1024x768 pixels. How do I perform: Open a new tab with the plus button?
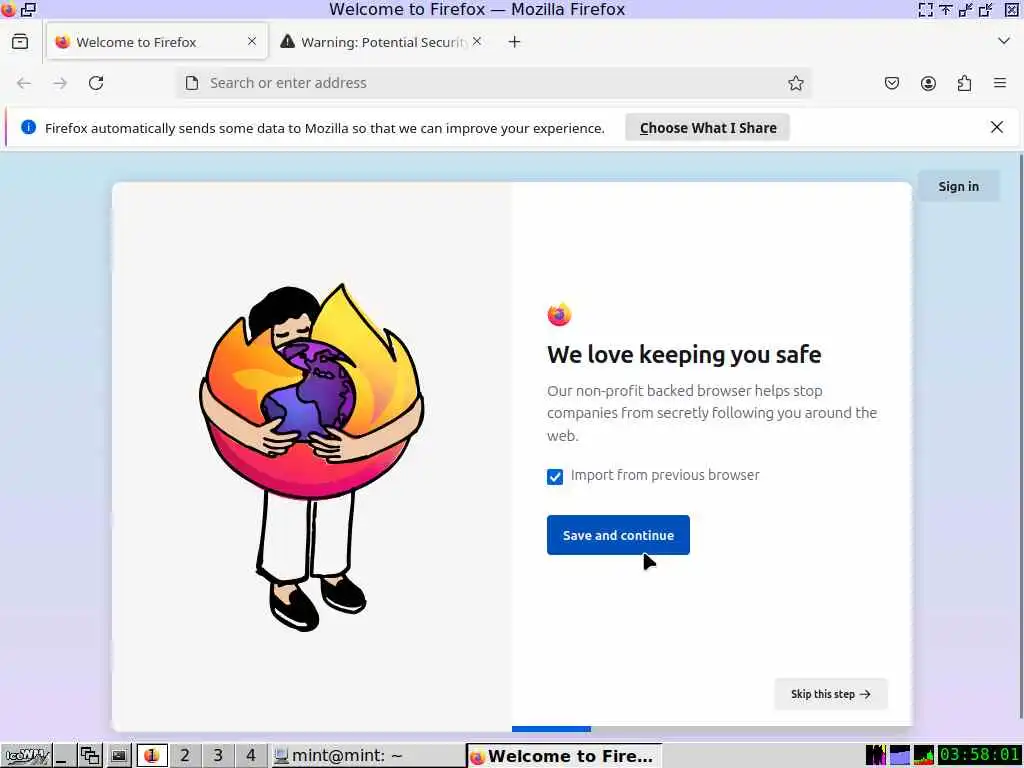pyautogui.click(x=515, y=42)
